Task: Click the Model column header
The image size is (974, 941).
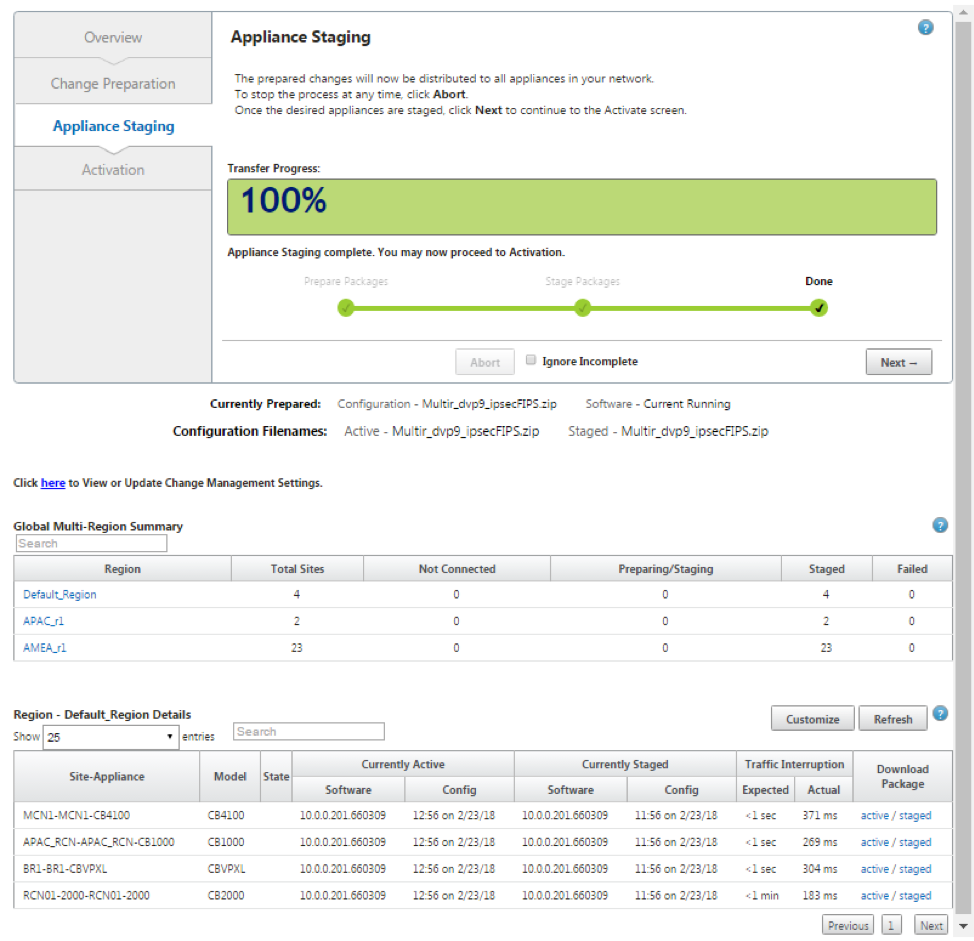Action: [x=230, y=776]
